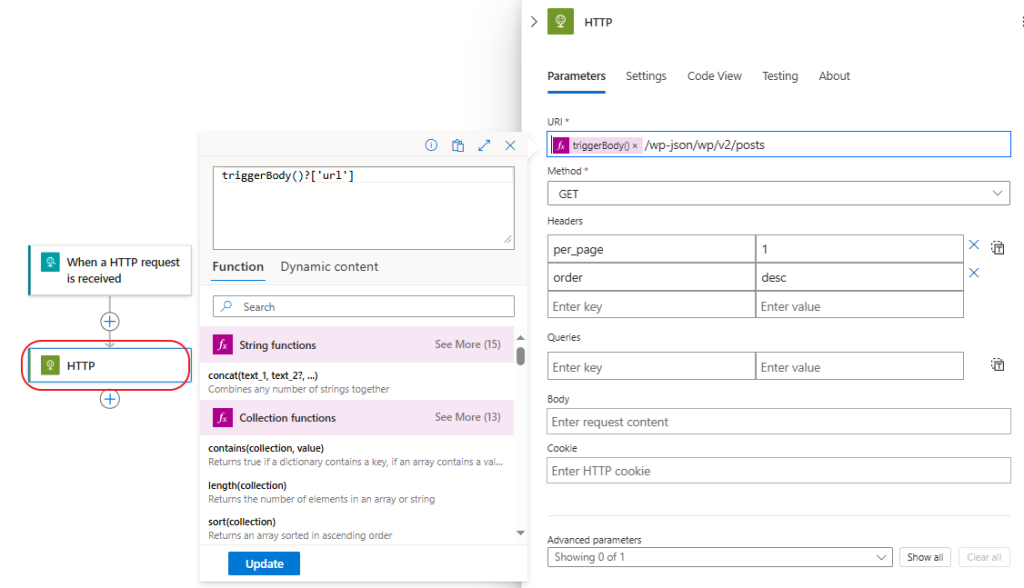Remove the order header row
Image resolution: width=1024 pixels, height=588 pixels.
tap(974, 272)
